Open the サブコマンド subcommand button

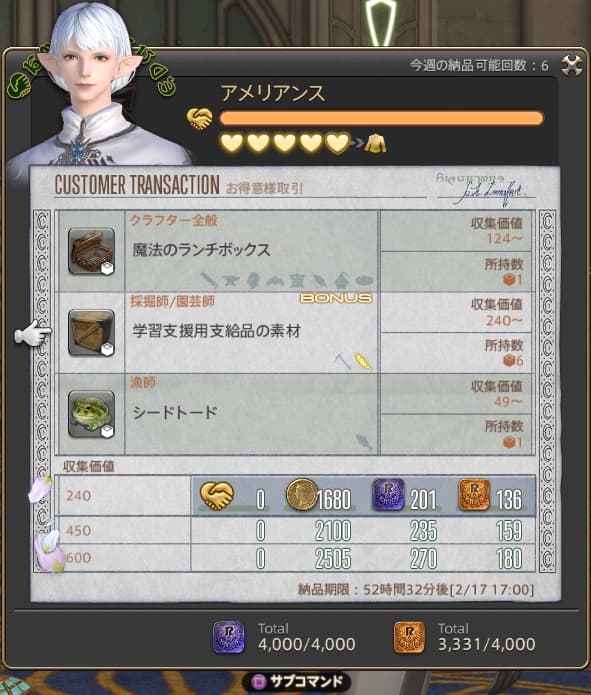297,680
